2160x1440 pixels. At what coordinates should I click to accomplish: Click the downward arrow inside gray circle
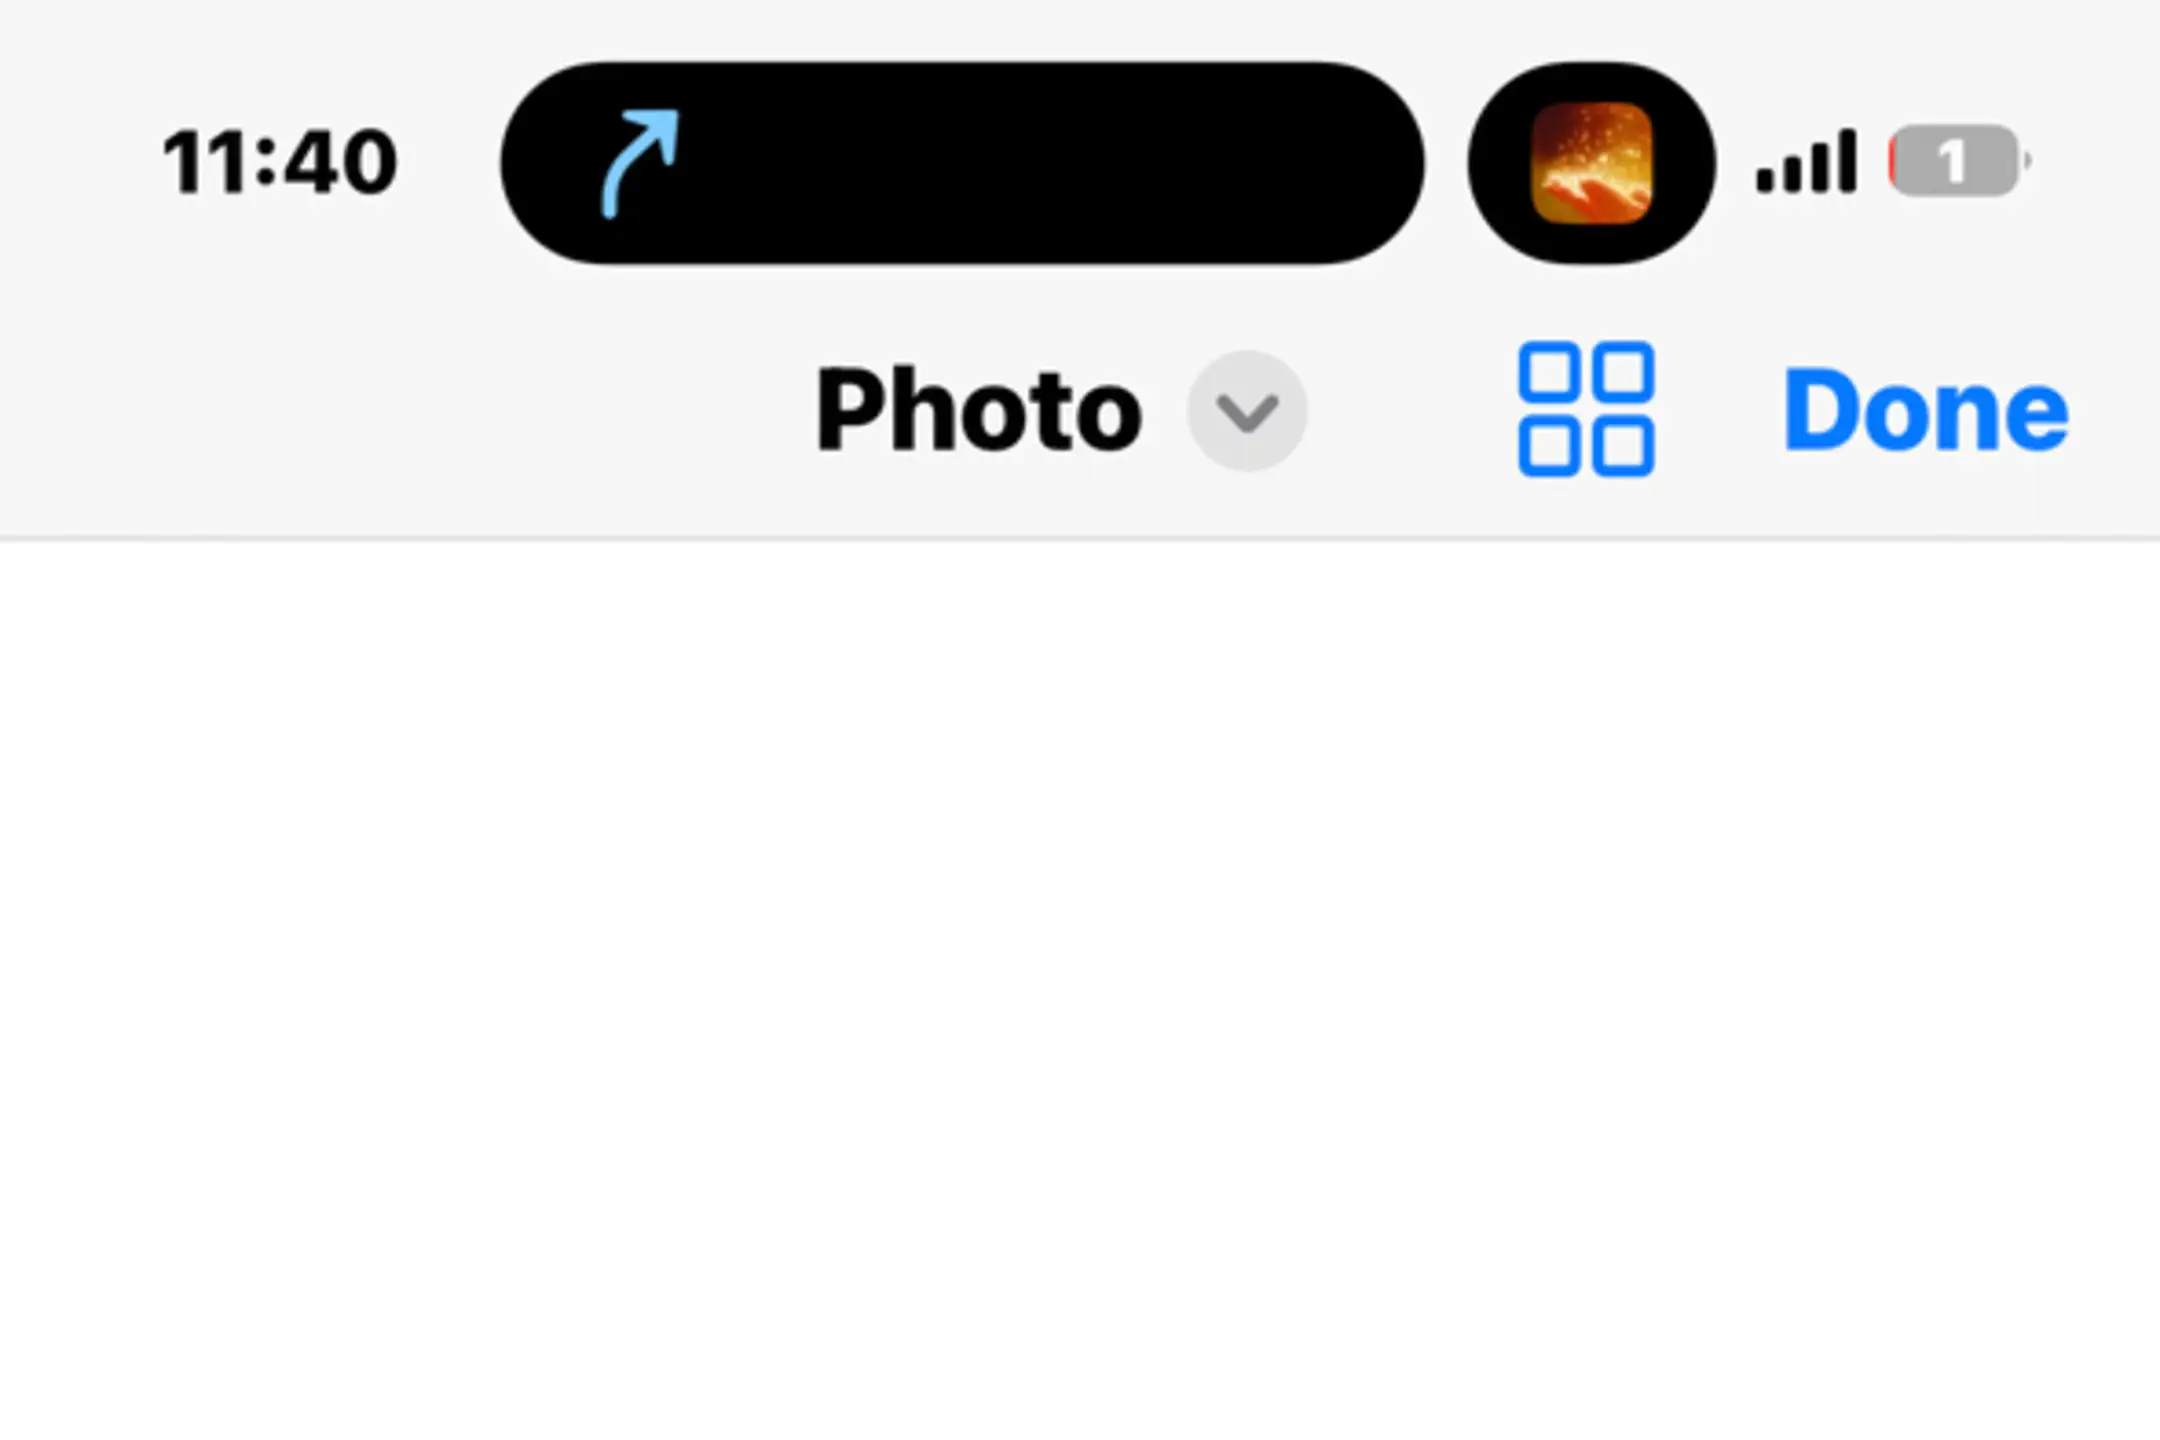pos(1247,413)
